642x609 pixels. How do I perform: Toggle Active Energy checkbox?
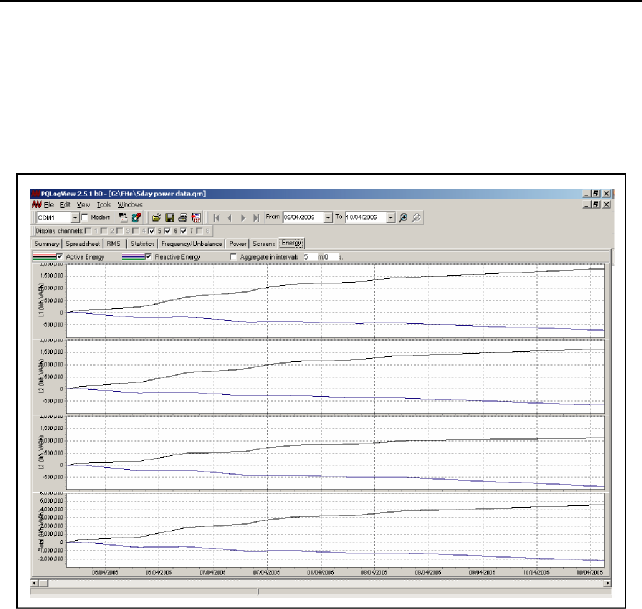coord(60,257)
